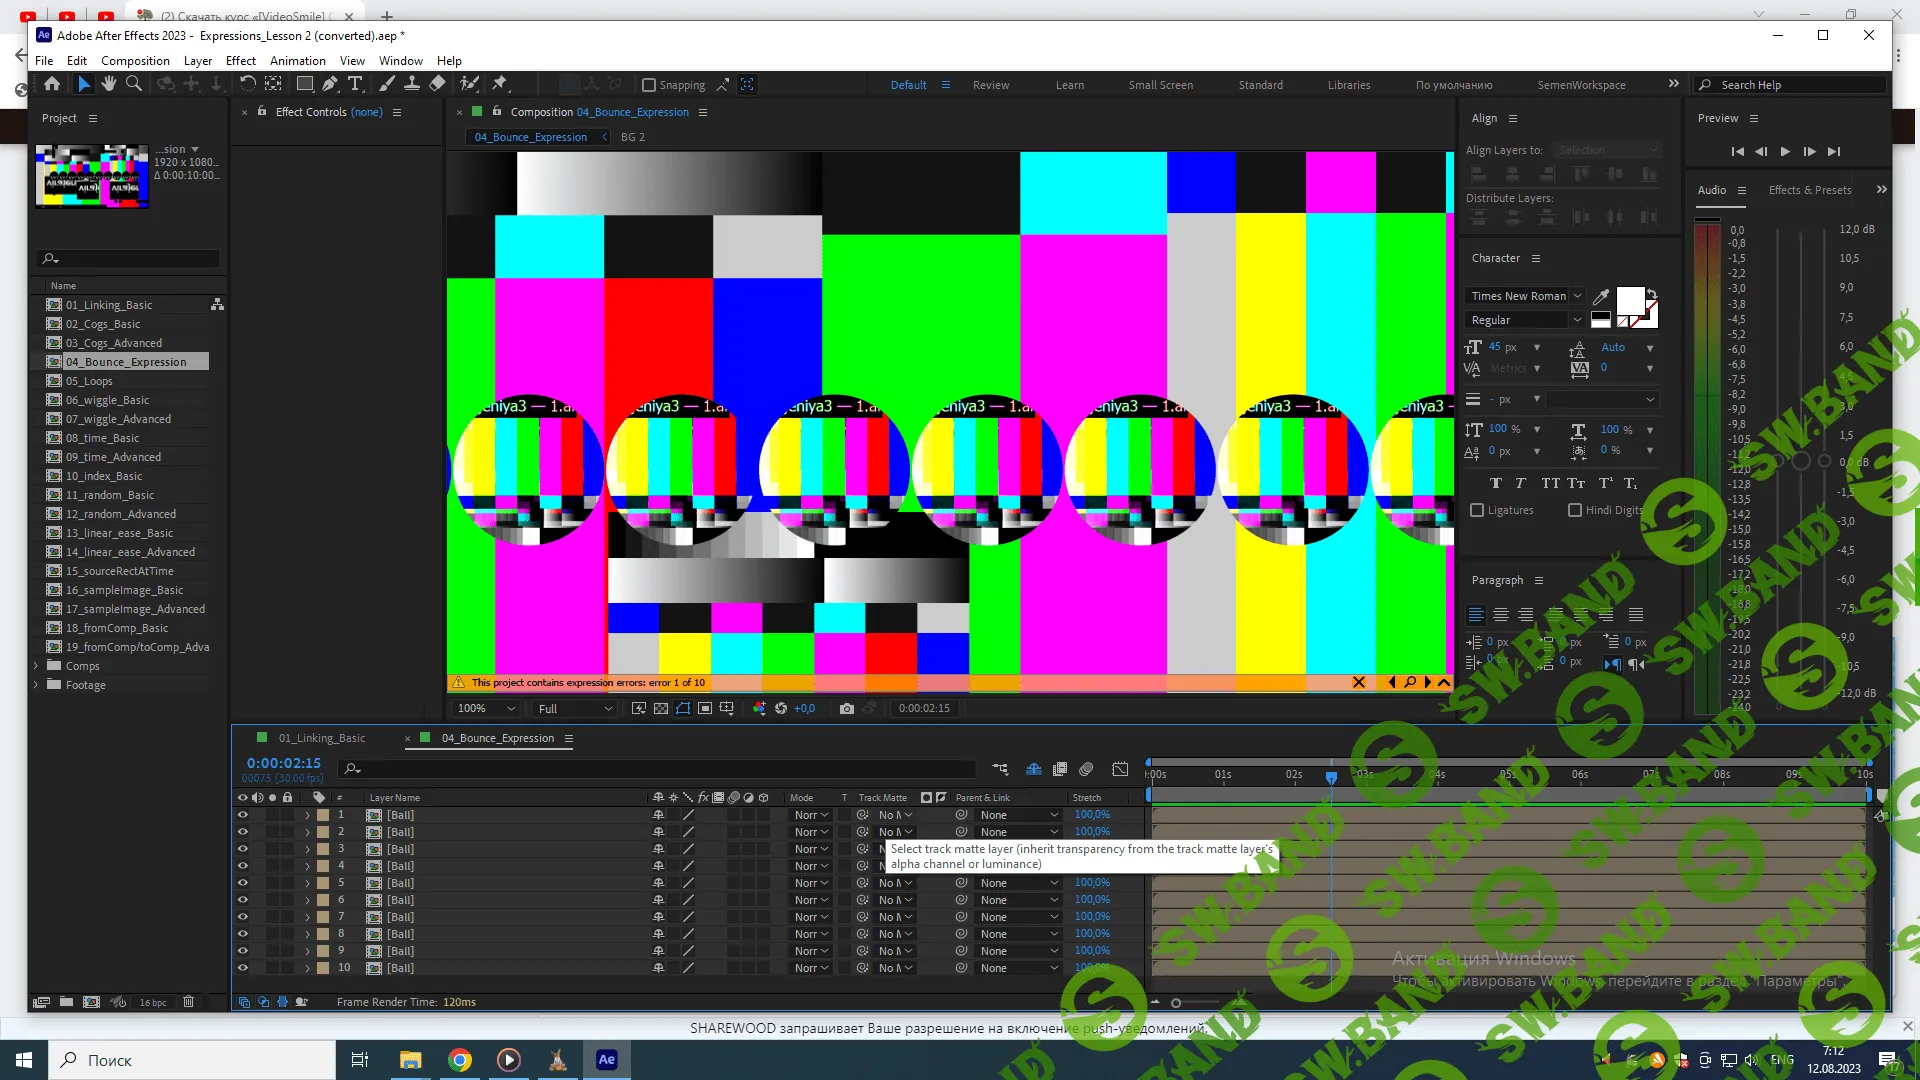The height and width of the screenshot is (1080, 1920).
Task: Switch to the 01_Linking_Basic timeline tab
Action: pyautogui.click(x=321, y=738)
